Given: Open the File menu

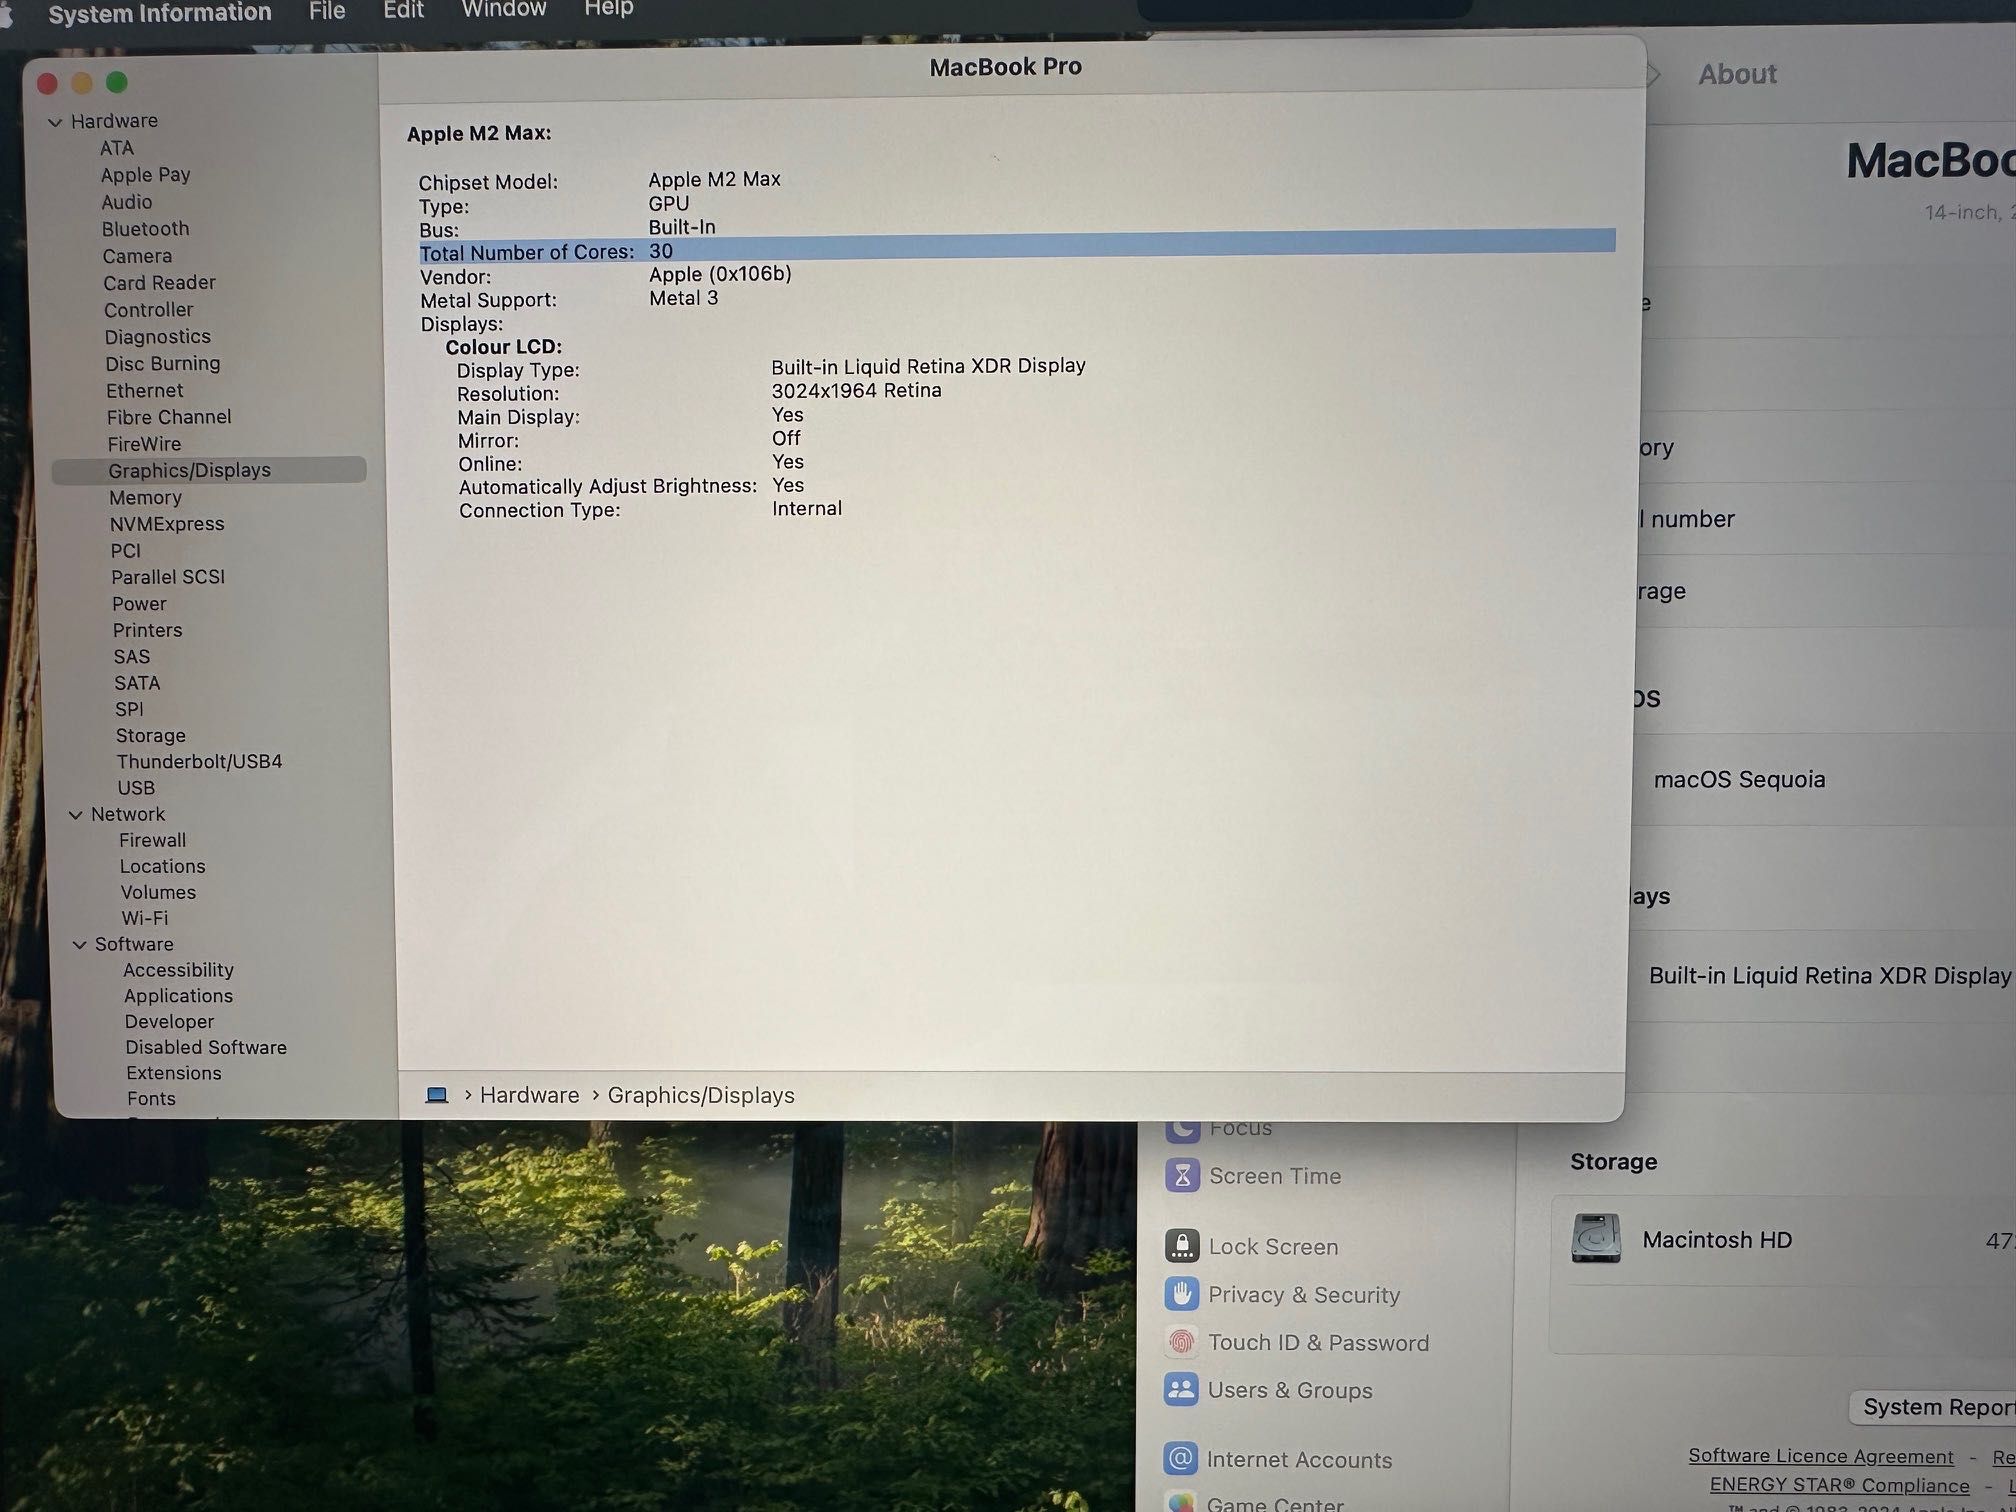Looking at the screenshot, I should click(327, 11).
